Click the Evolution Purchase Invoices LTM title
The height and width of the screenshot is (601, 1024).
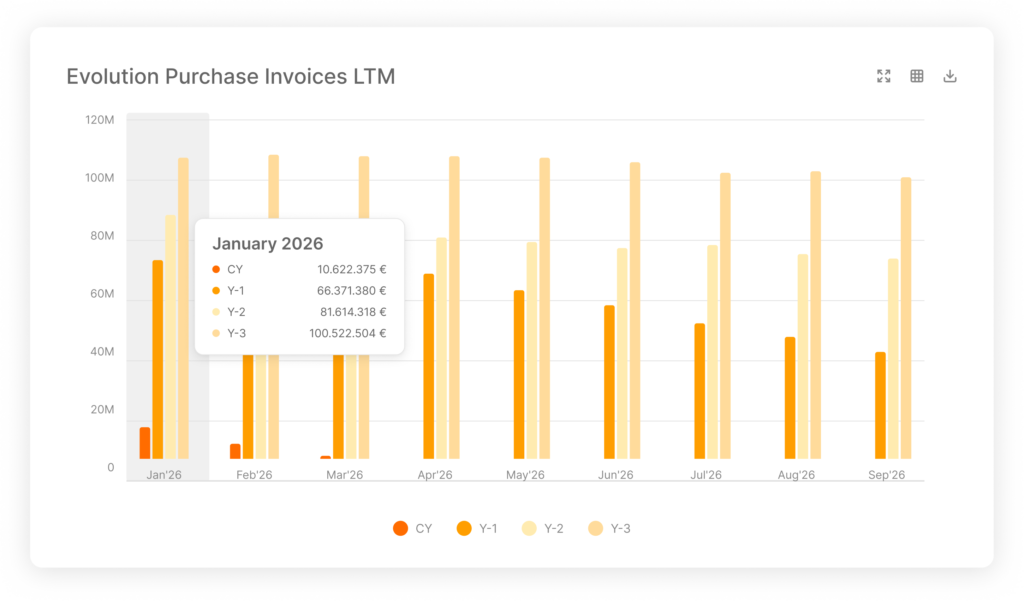(x=231, y=76)
